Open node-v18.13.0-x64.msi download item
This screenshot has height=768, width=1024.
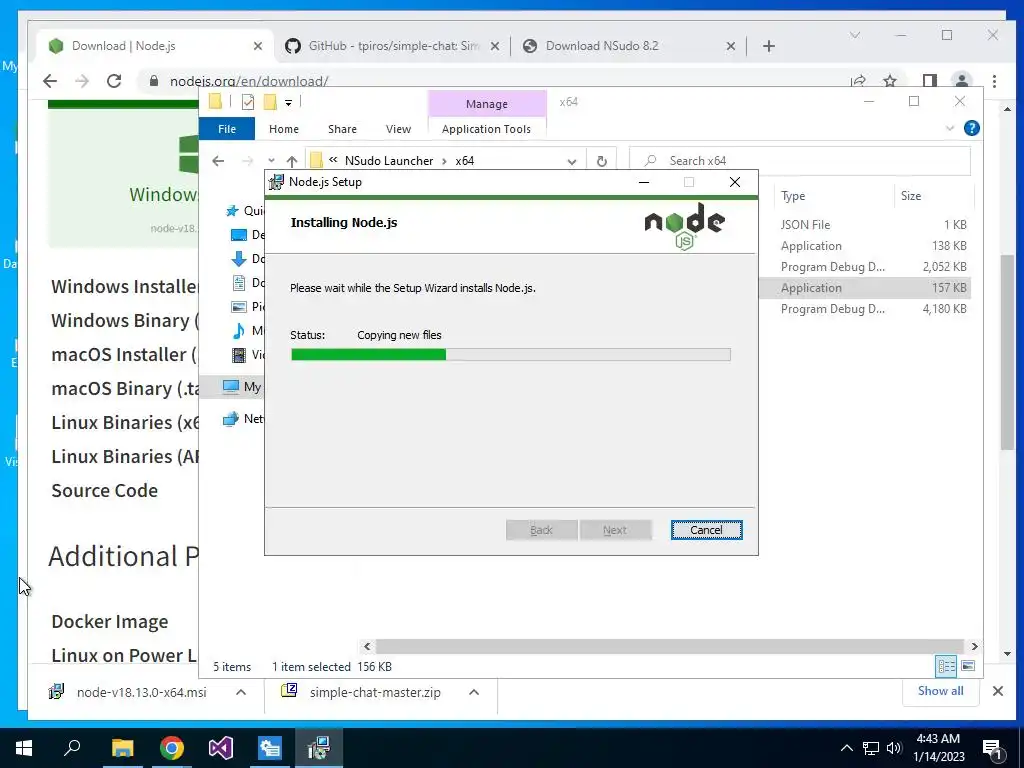[129, 692]
